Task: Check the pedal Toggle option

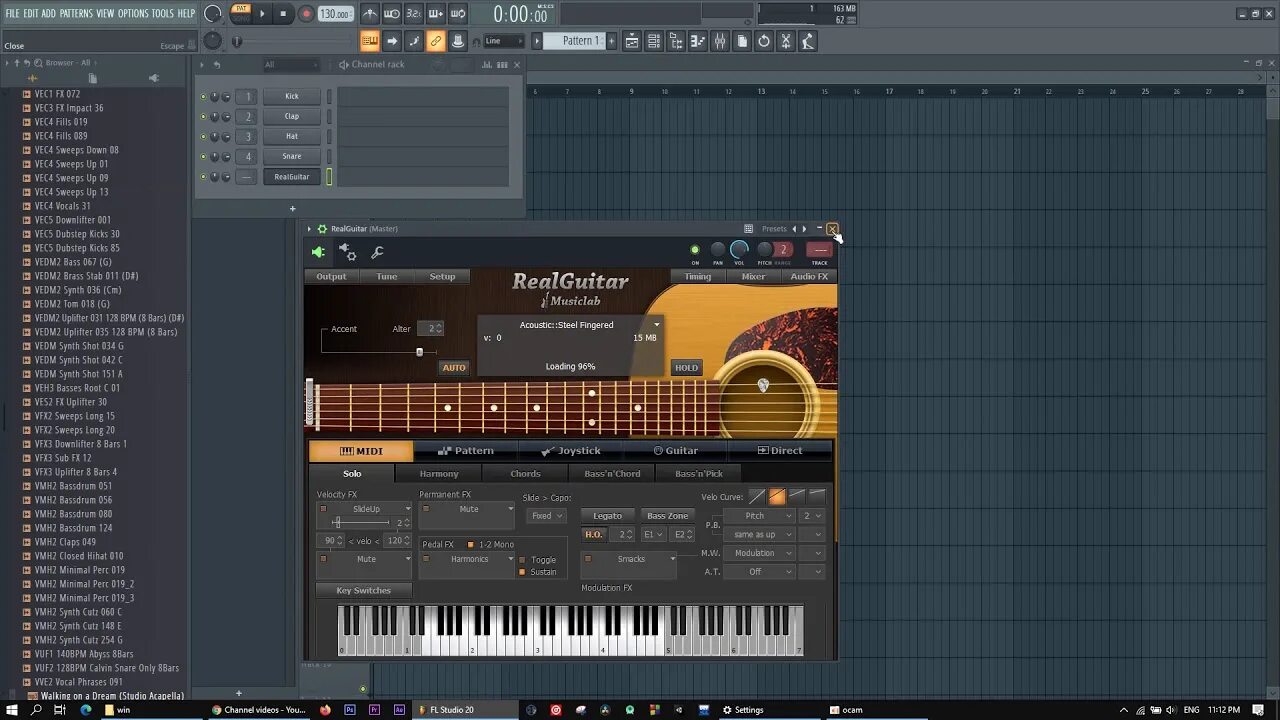Action: 522,560
